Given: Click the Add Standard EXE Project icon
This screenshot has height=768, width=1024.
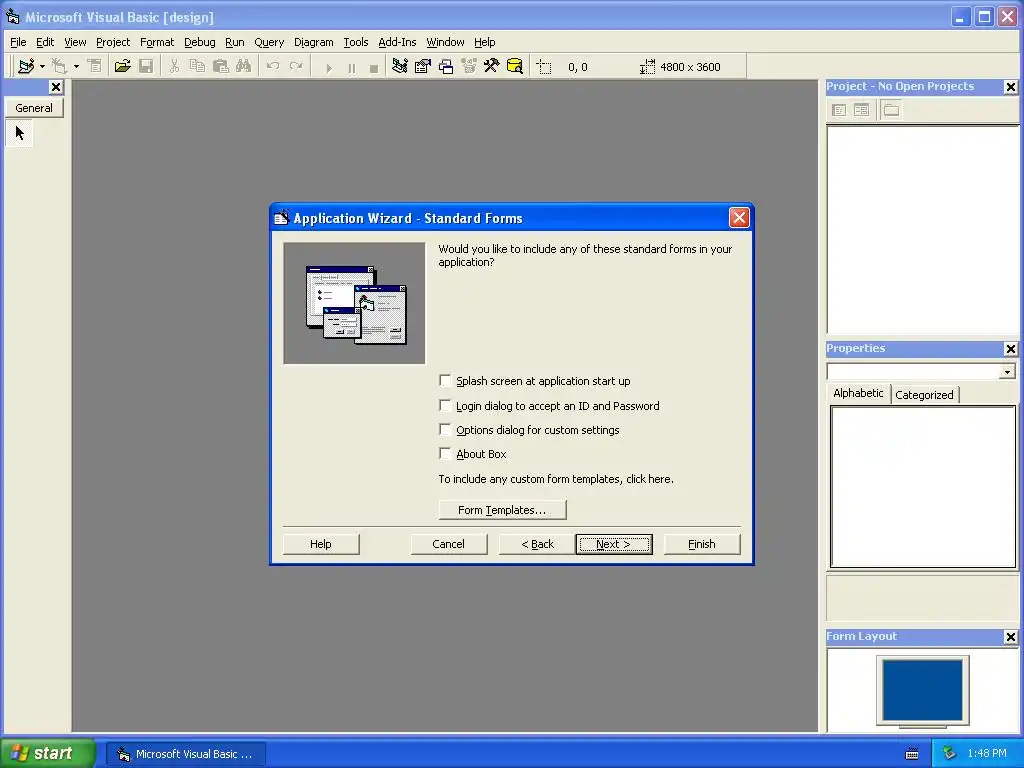Looking at the screenshot, I should coord(26,67).
